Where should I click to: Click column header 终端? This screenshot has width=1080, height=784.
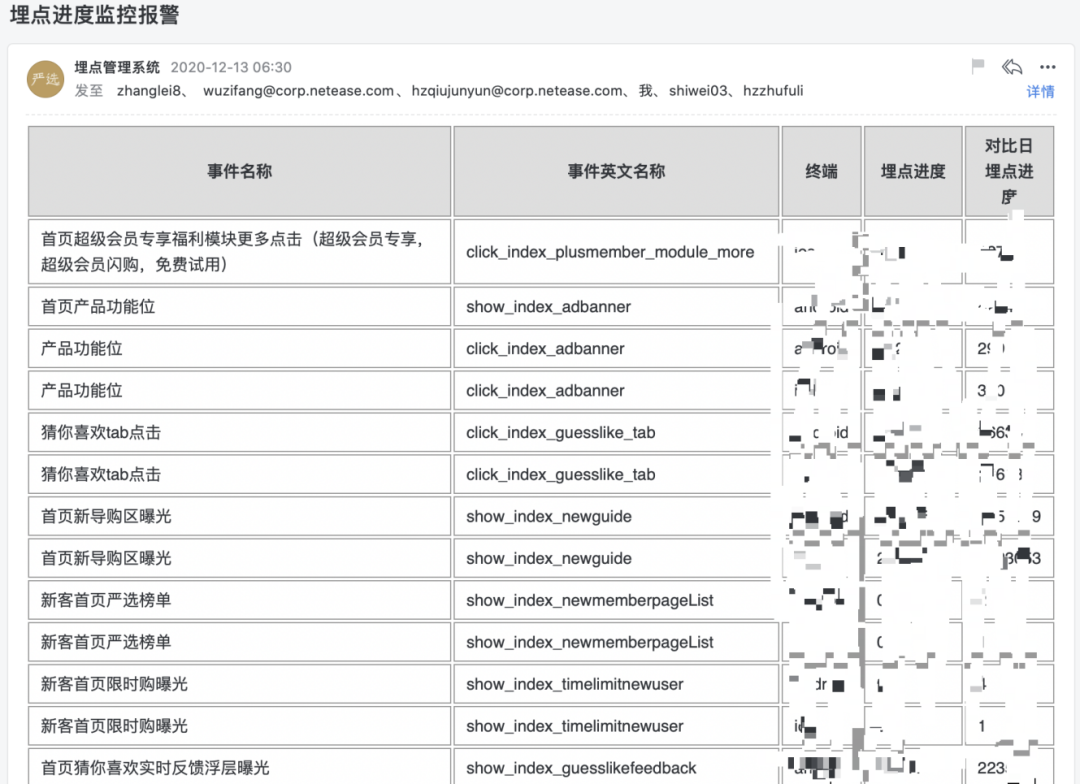(822, 172)
